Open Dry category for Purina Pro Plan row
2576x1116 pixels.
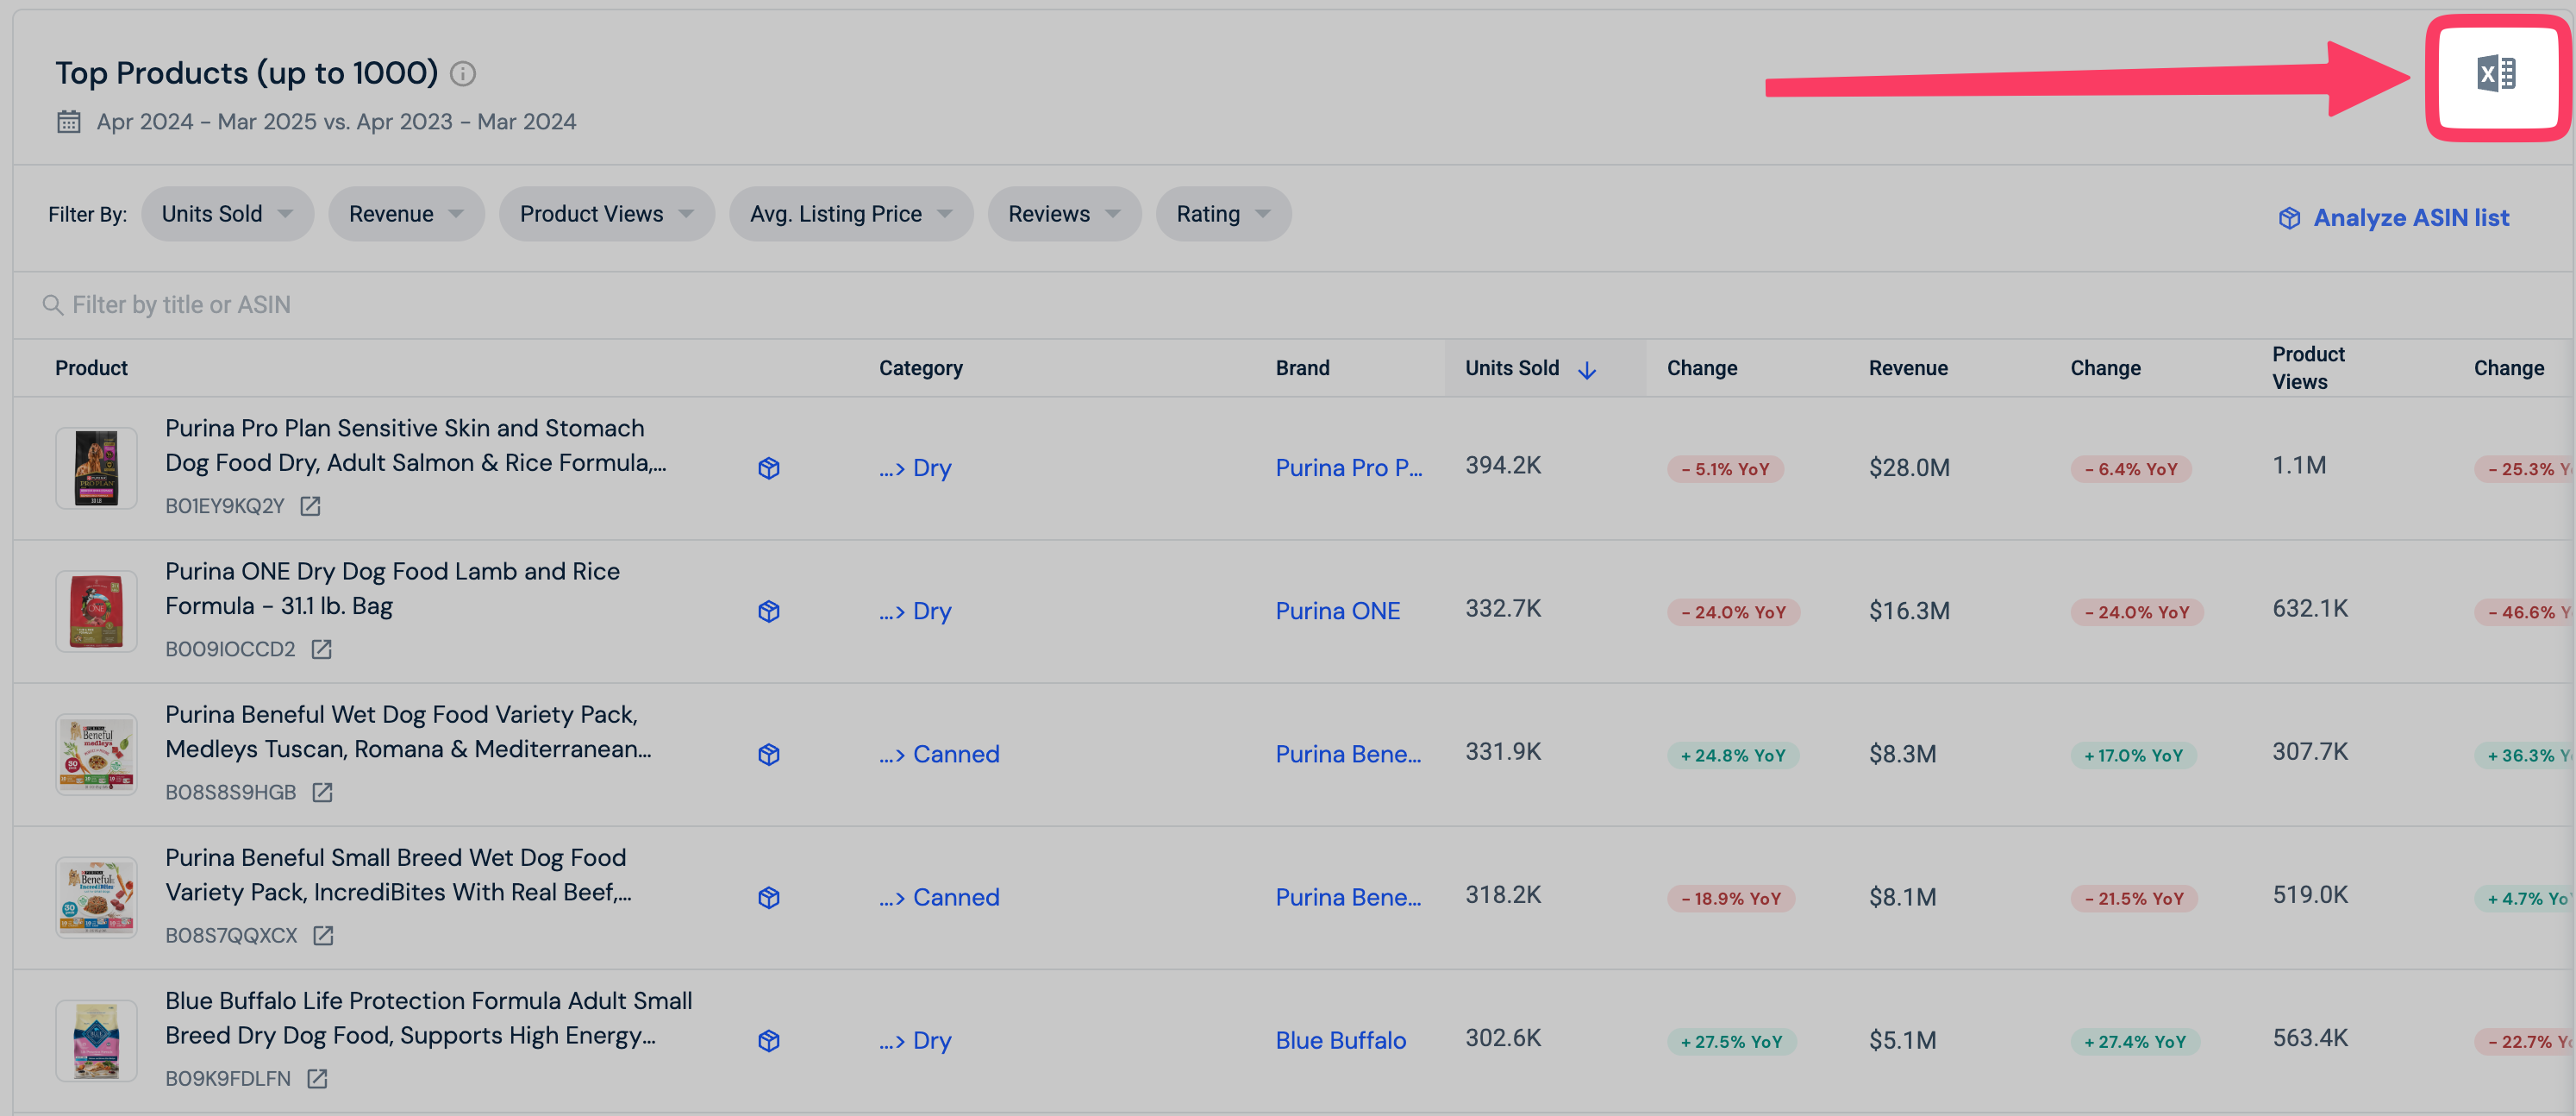[915, 468]
